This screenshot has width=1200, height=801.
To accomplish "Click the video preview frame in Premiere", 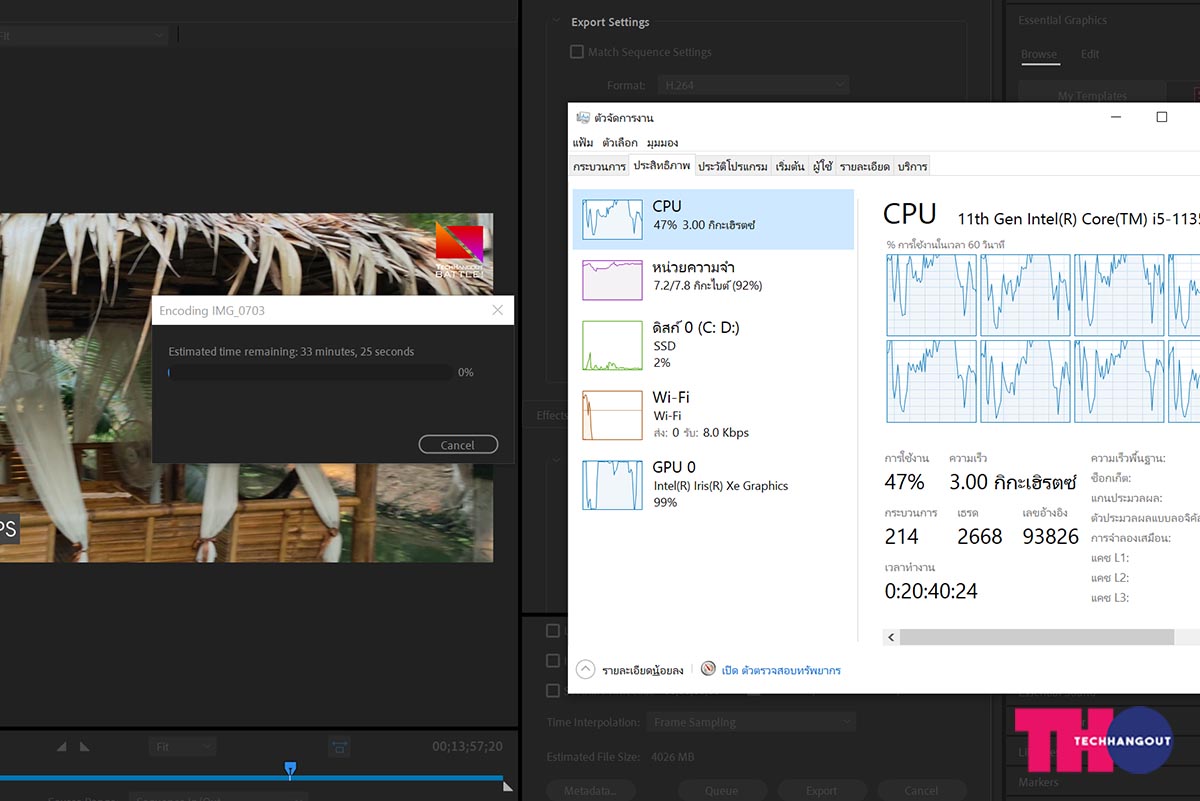I will click(x=246, y=387).
